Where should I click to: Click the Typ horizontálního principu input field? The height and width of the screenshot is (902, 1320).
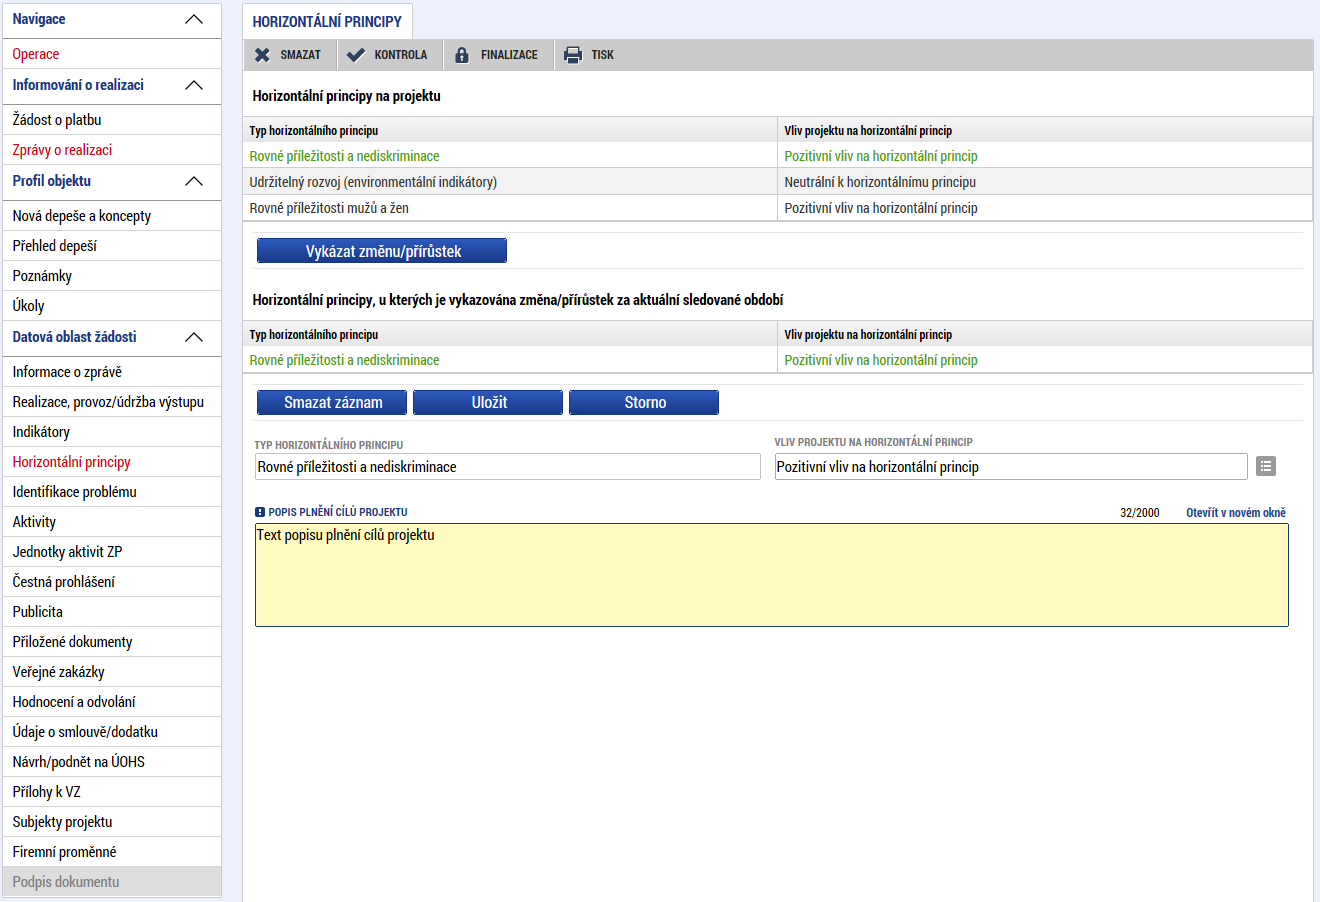point(508,466)
